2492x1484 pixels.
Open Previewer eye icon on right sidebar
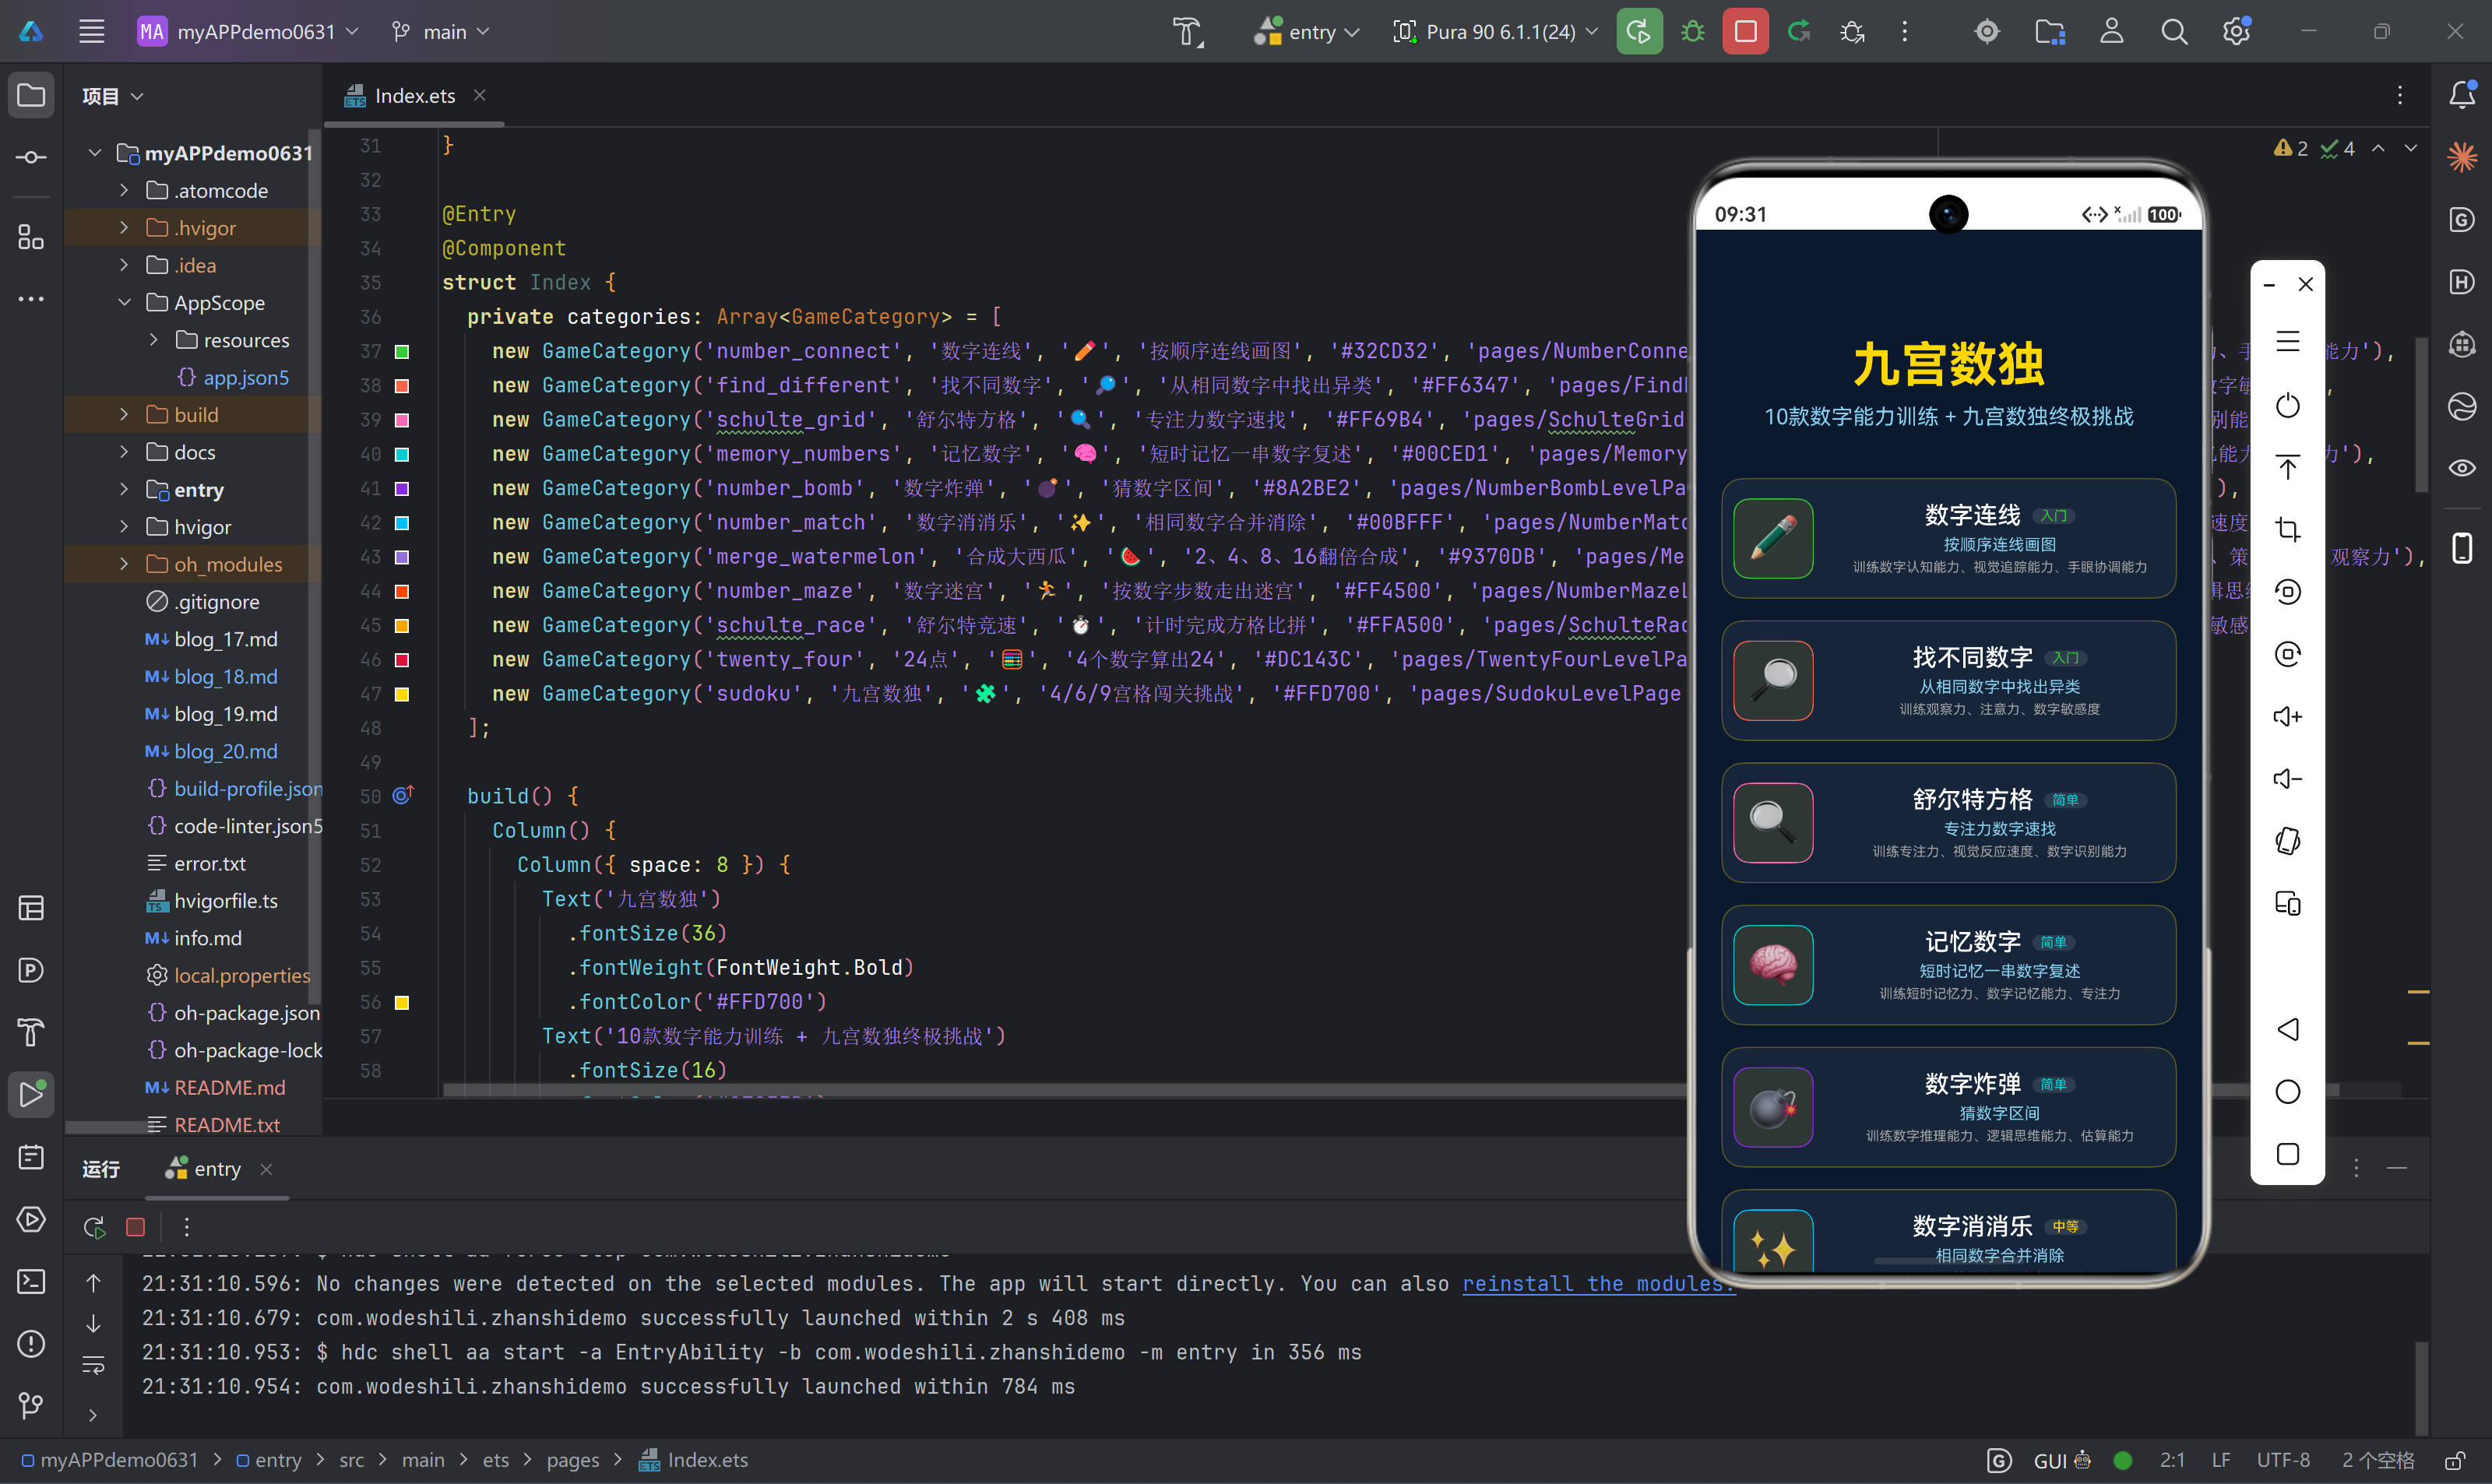(x=2461, y=468)
